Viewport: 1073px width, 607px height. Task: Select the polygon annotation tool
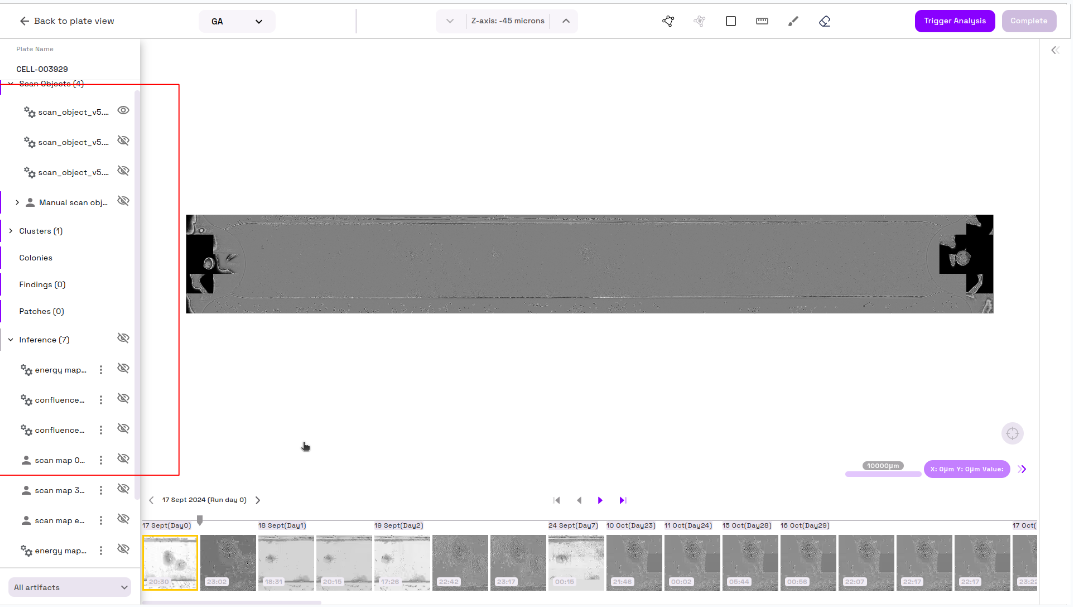(x=668, y=21)
